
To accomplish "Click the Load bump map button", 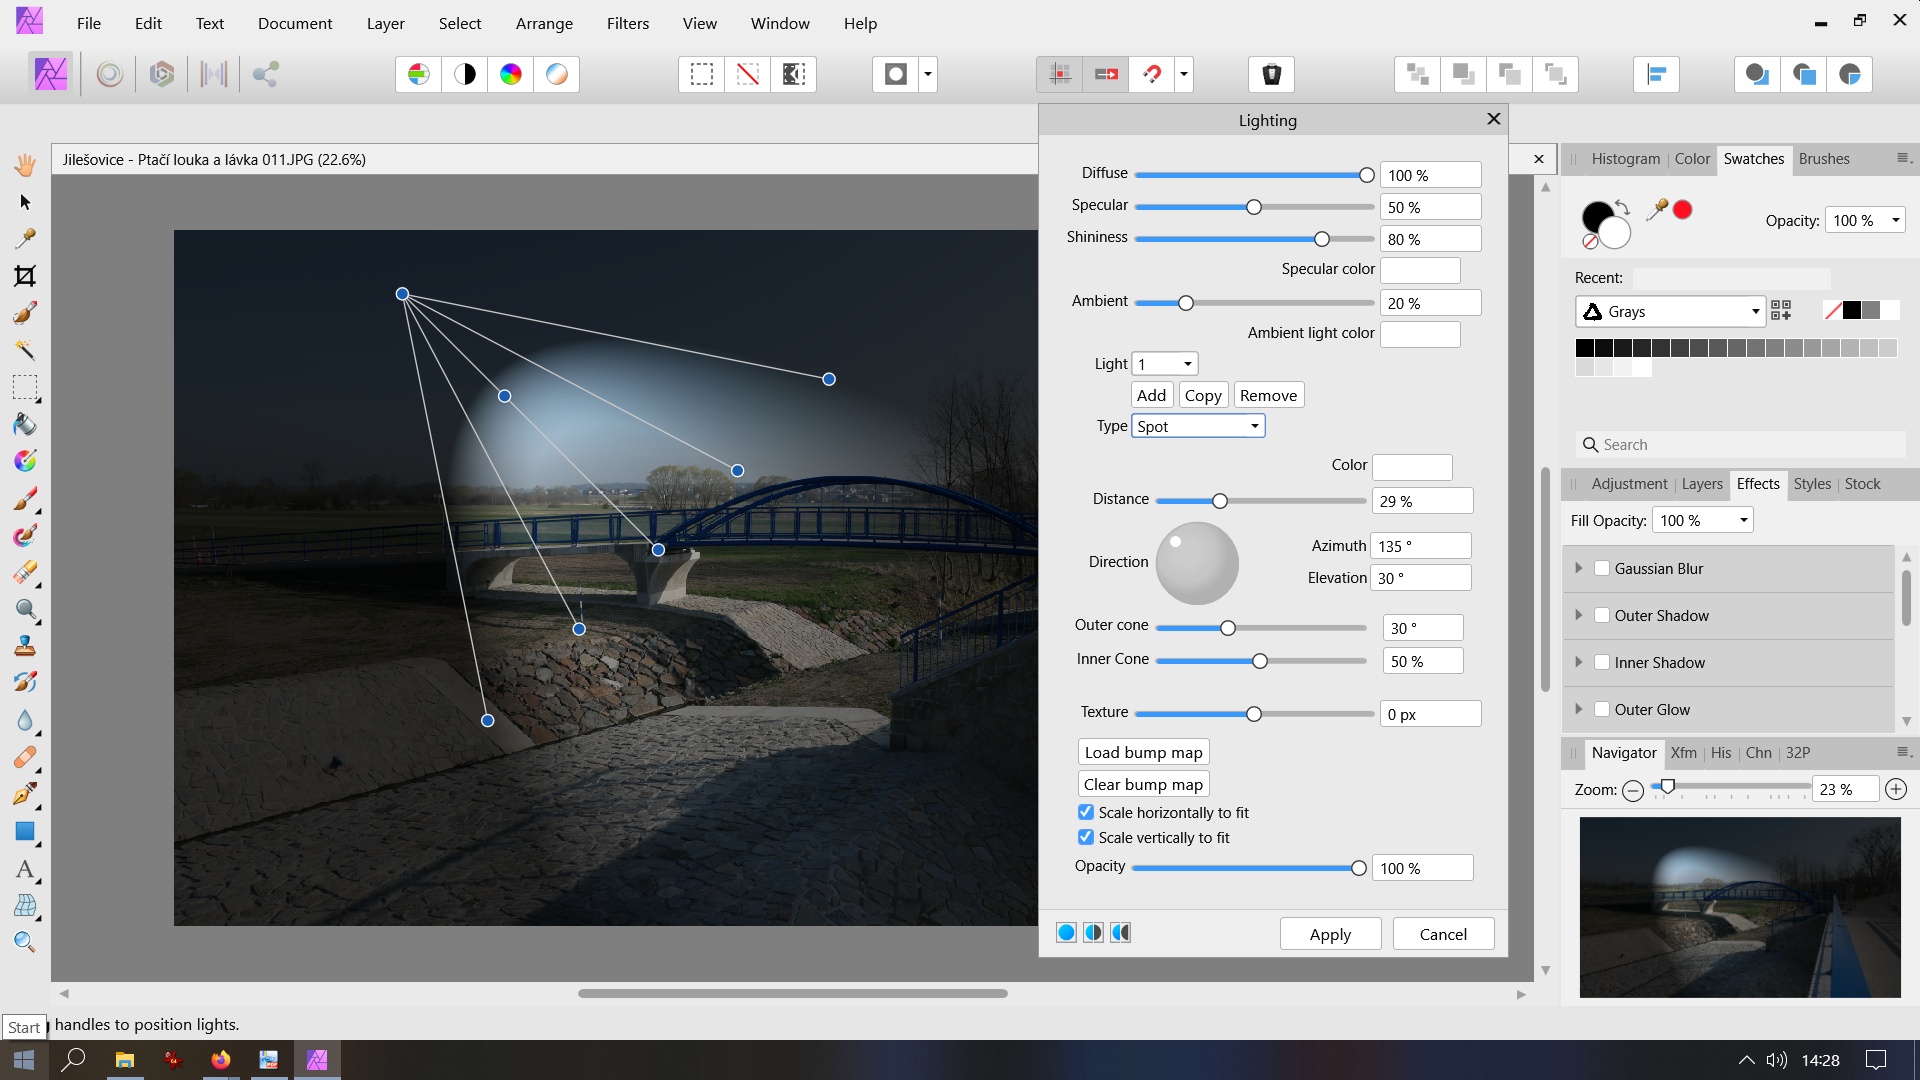I will coord(1143,752).
